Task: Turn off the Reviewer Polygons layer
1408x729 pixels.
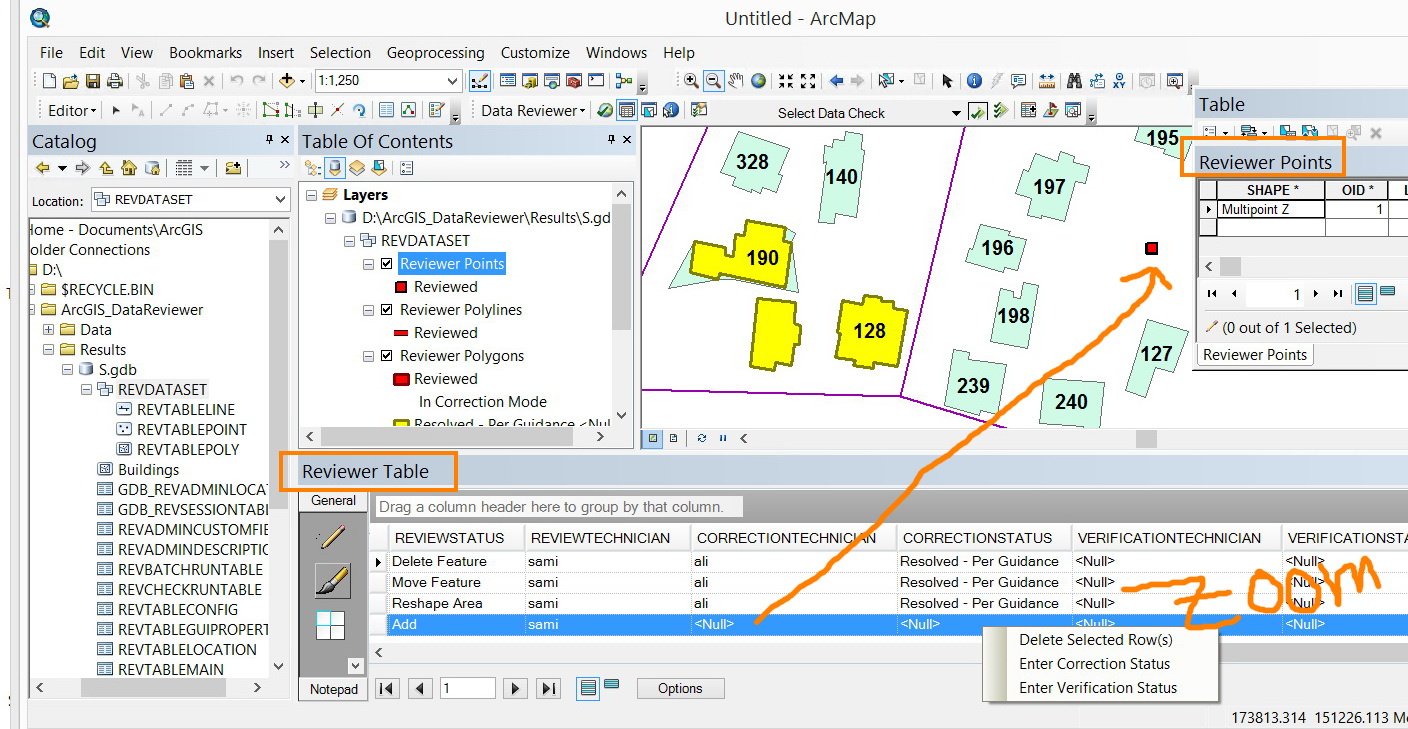Action: [387, 356]
